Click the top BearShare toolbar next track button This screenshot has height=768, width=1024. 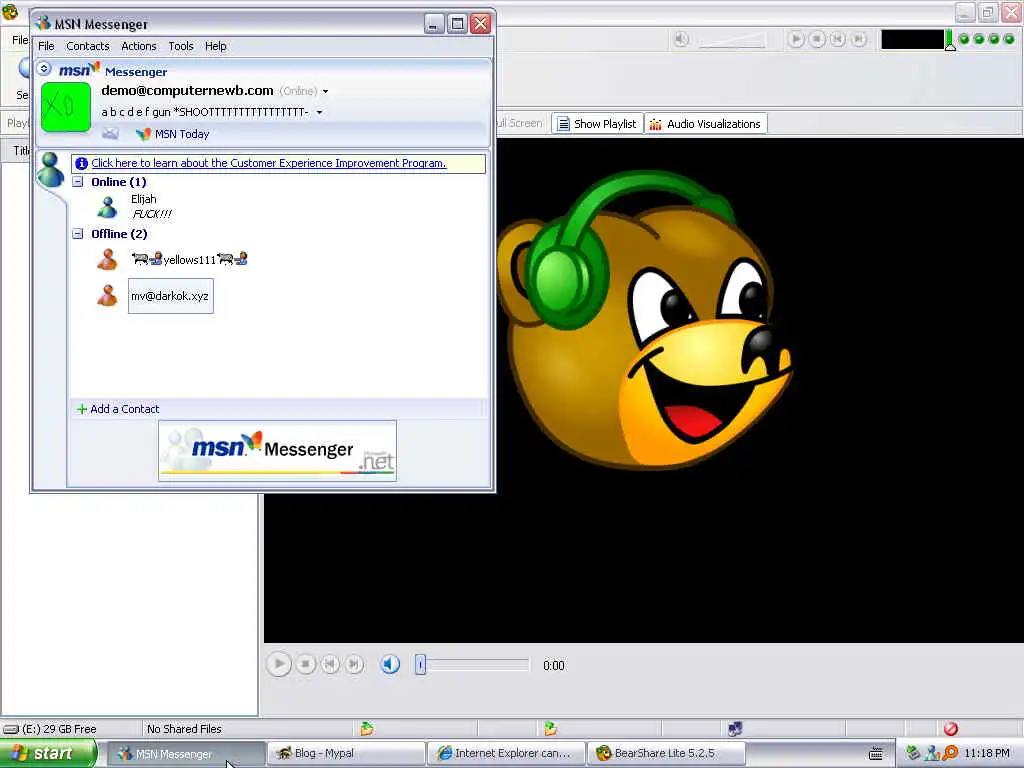[859, 39]
